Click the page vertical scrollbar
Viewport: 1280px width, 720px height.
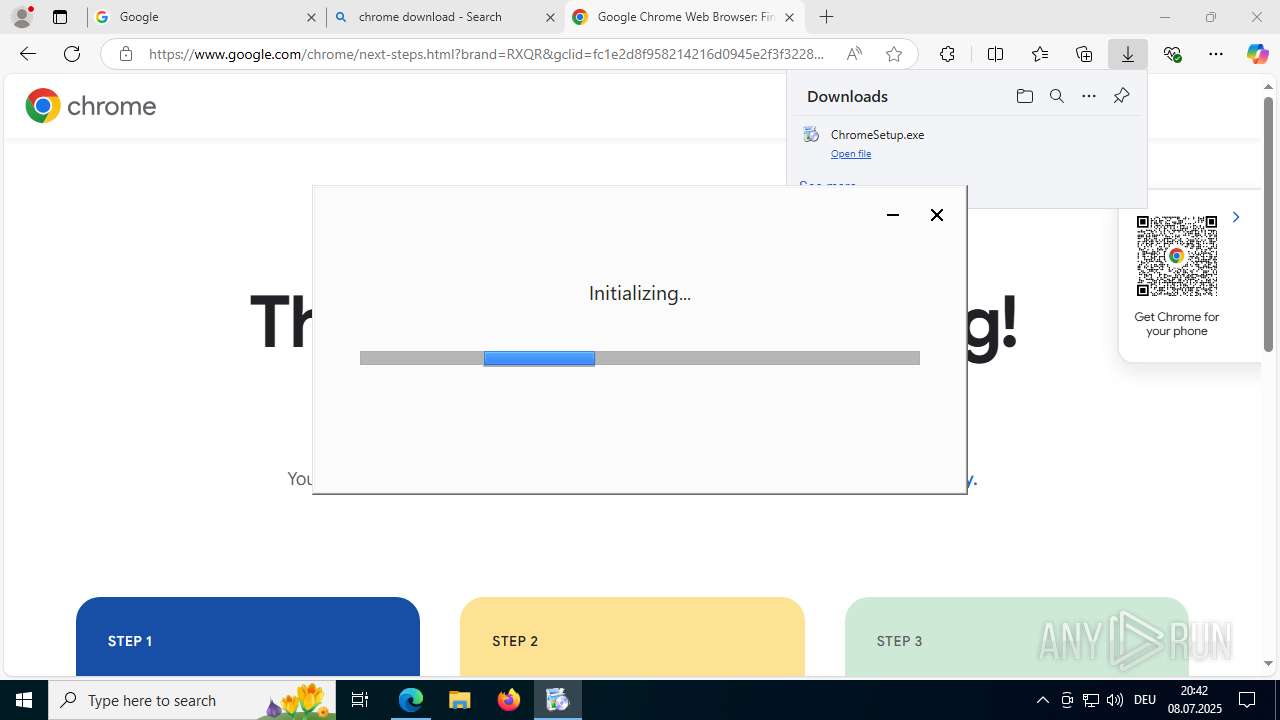1268,224
